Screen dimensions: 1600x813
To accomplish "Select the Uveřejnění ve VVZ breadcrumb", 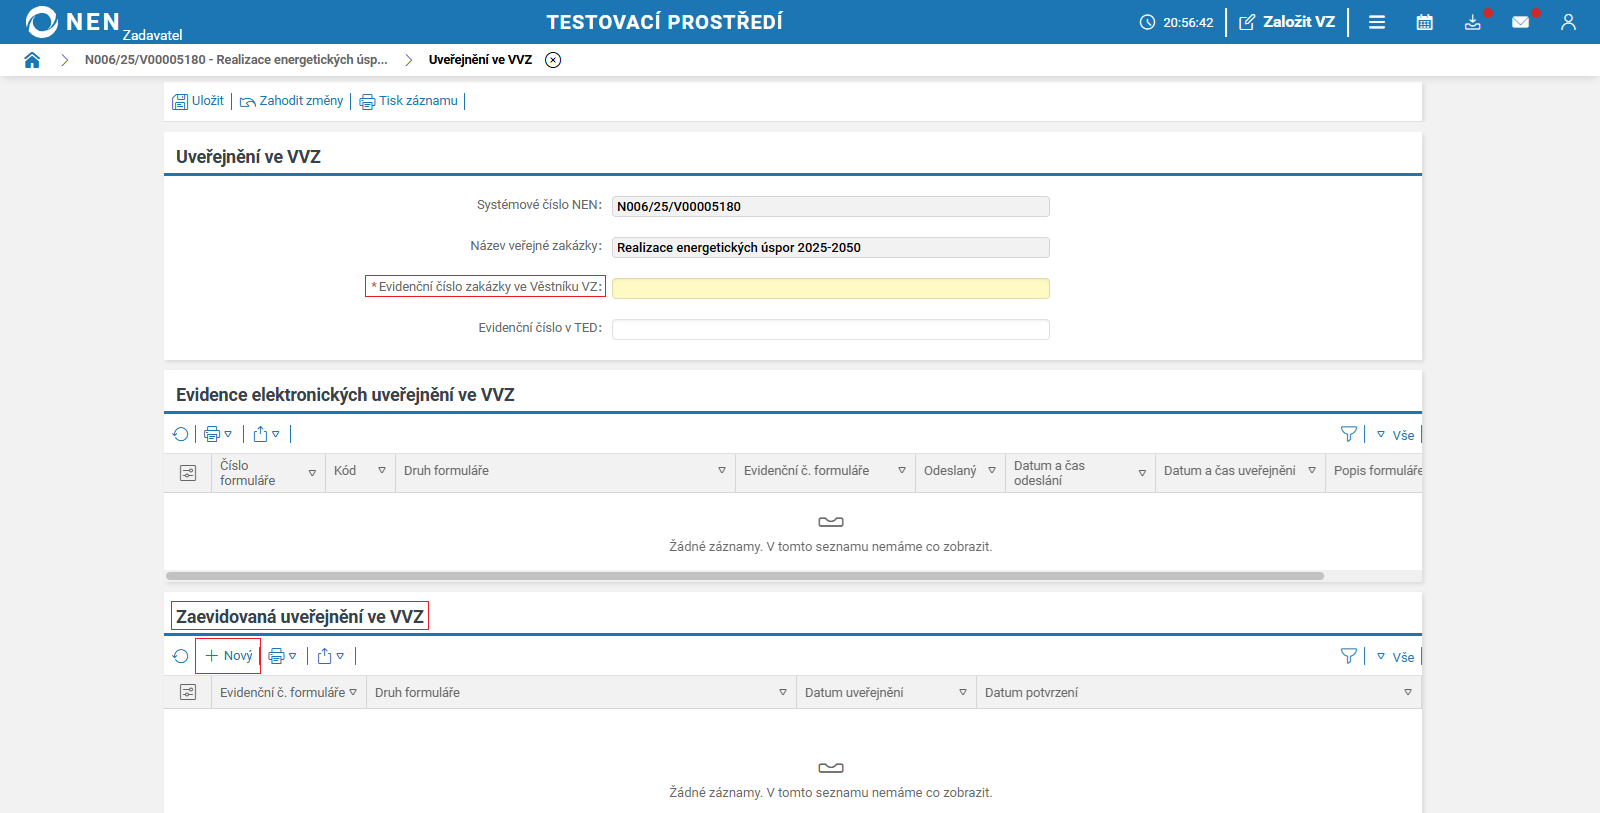I will coord(480,60).
